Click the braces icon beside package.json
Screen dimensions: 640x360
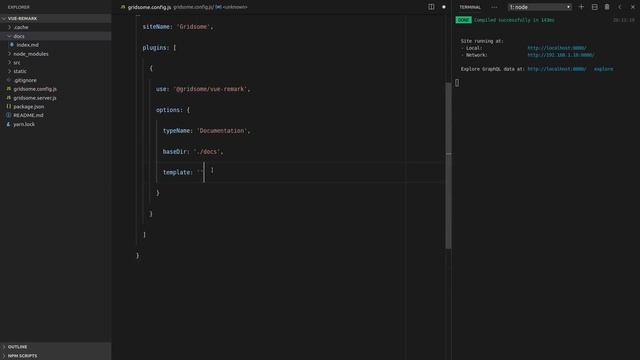pos(9,107)
